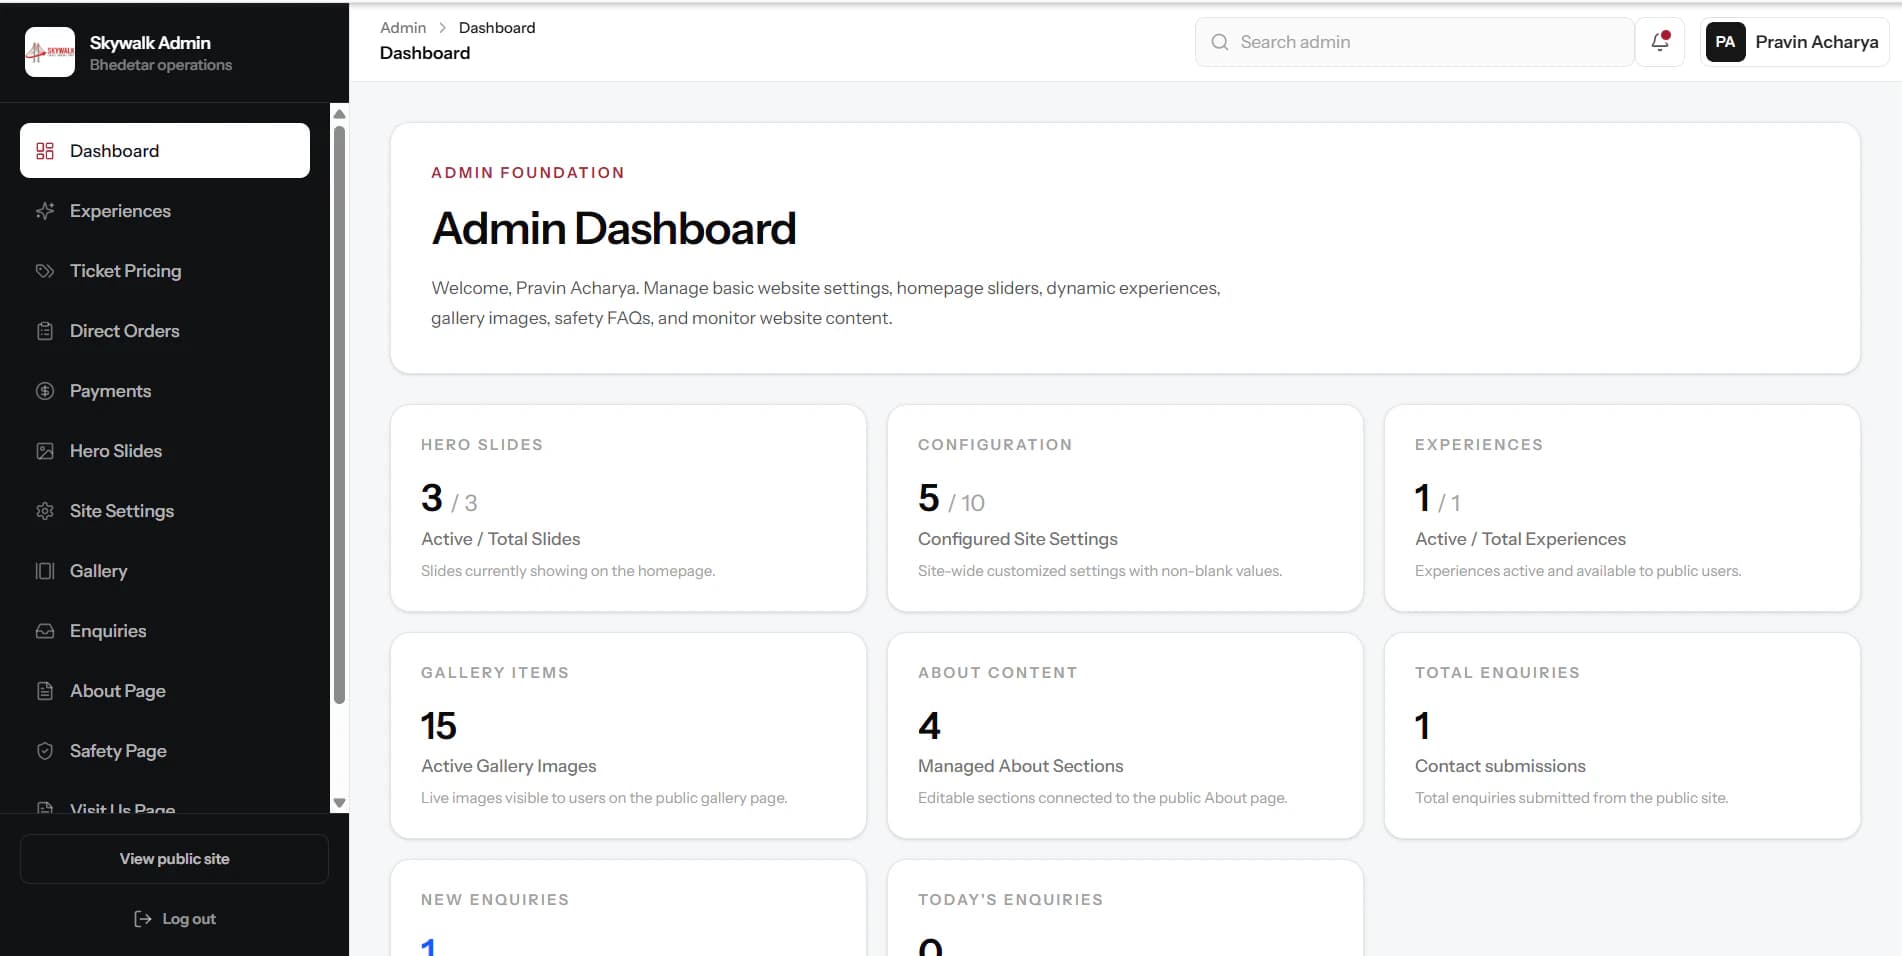
Task: Click the Payments dollar-coin icon
Action: click(45, 391)
